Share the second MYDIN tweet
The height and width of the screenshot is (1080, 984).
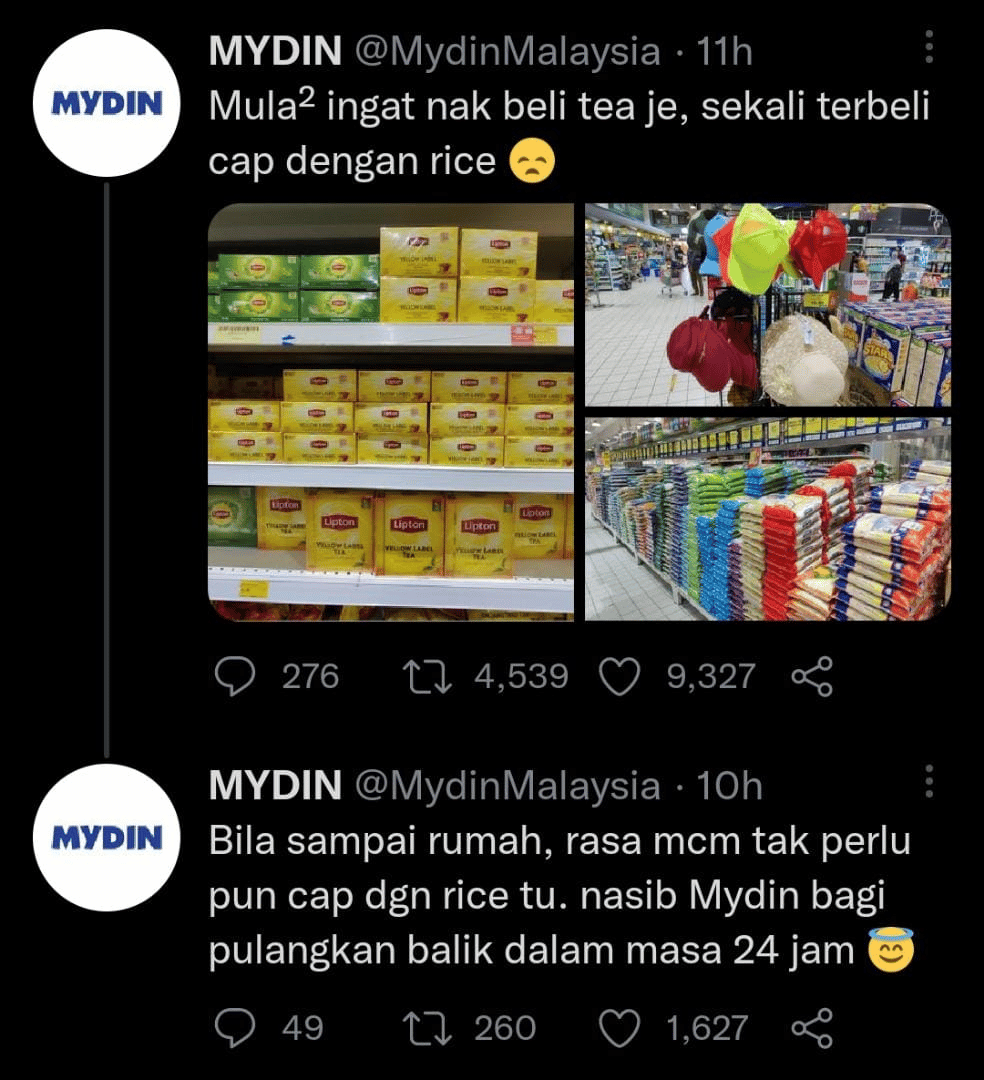point(813,1028)
